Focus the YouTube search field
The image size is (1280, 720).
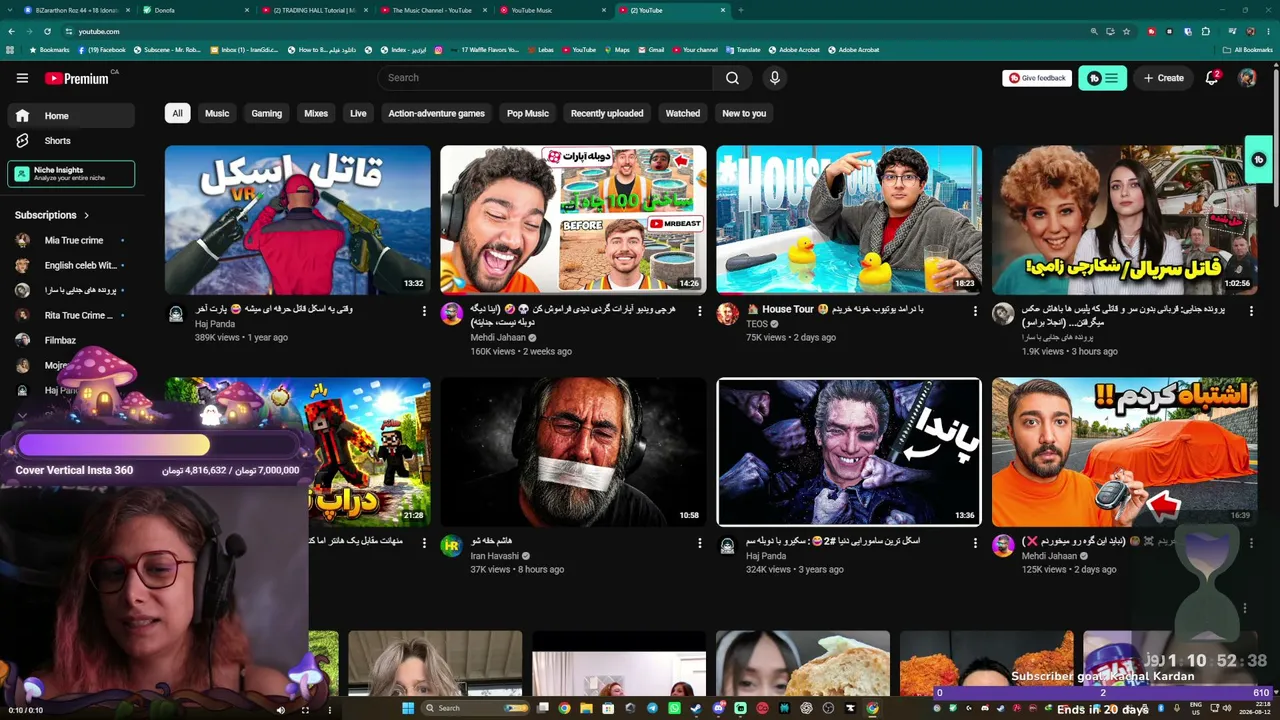pos(545,78)
